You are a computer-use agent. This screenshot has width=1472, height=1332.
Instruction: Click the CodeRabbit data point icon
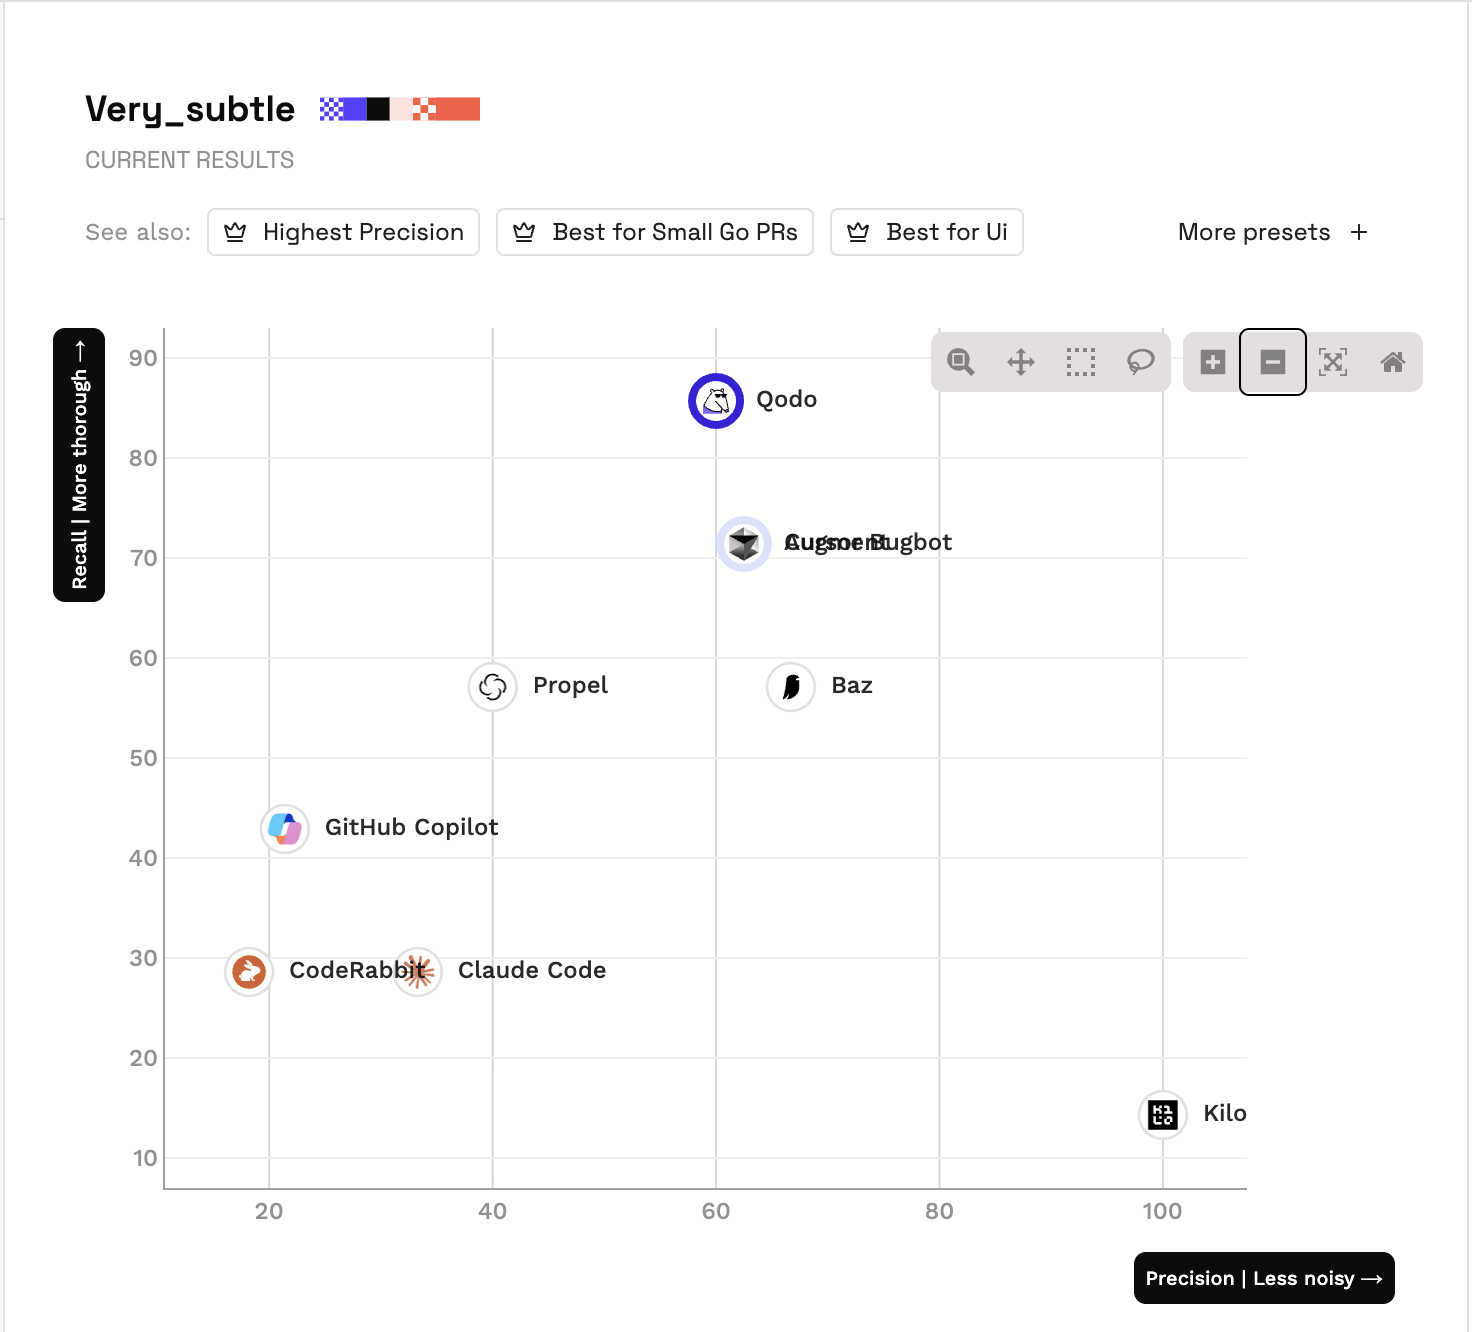tap(249, 971)
